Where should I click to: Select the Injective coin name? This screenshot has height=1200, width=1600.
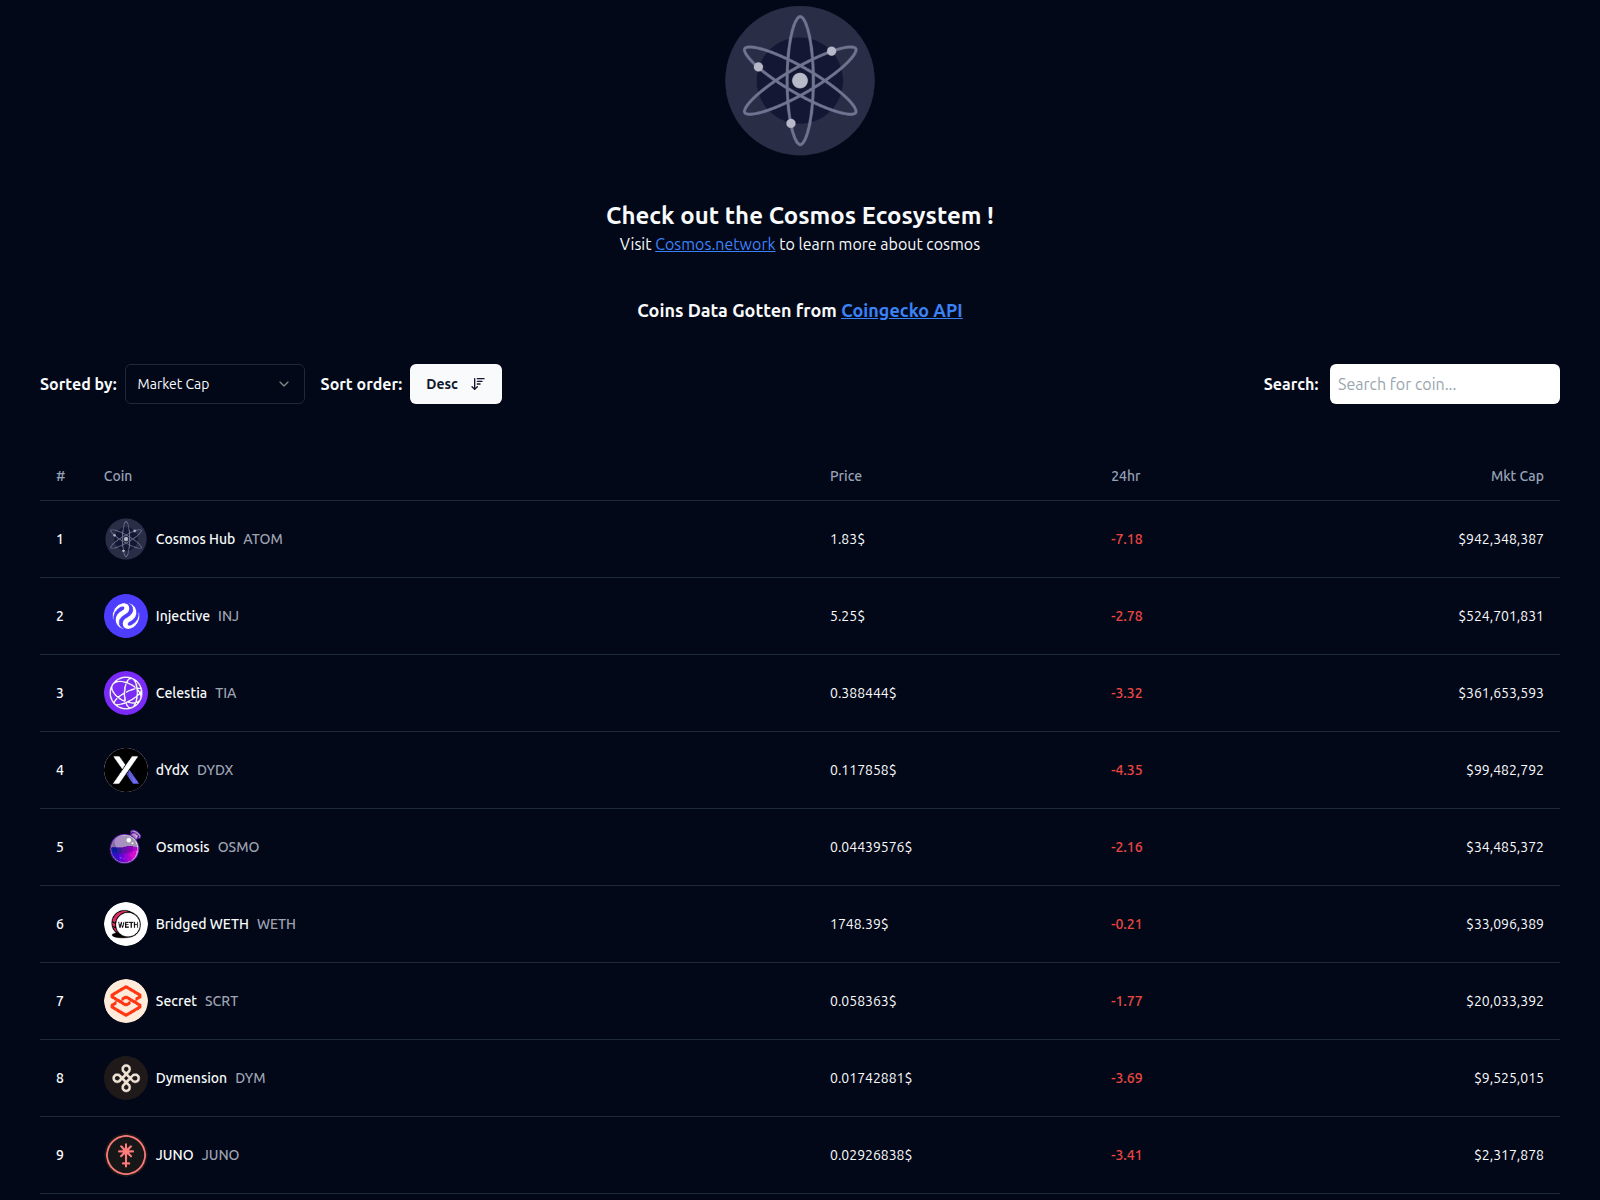[183, 616]
